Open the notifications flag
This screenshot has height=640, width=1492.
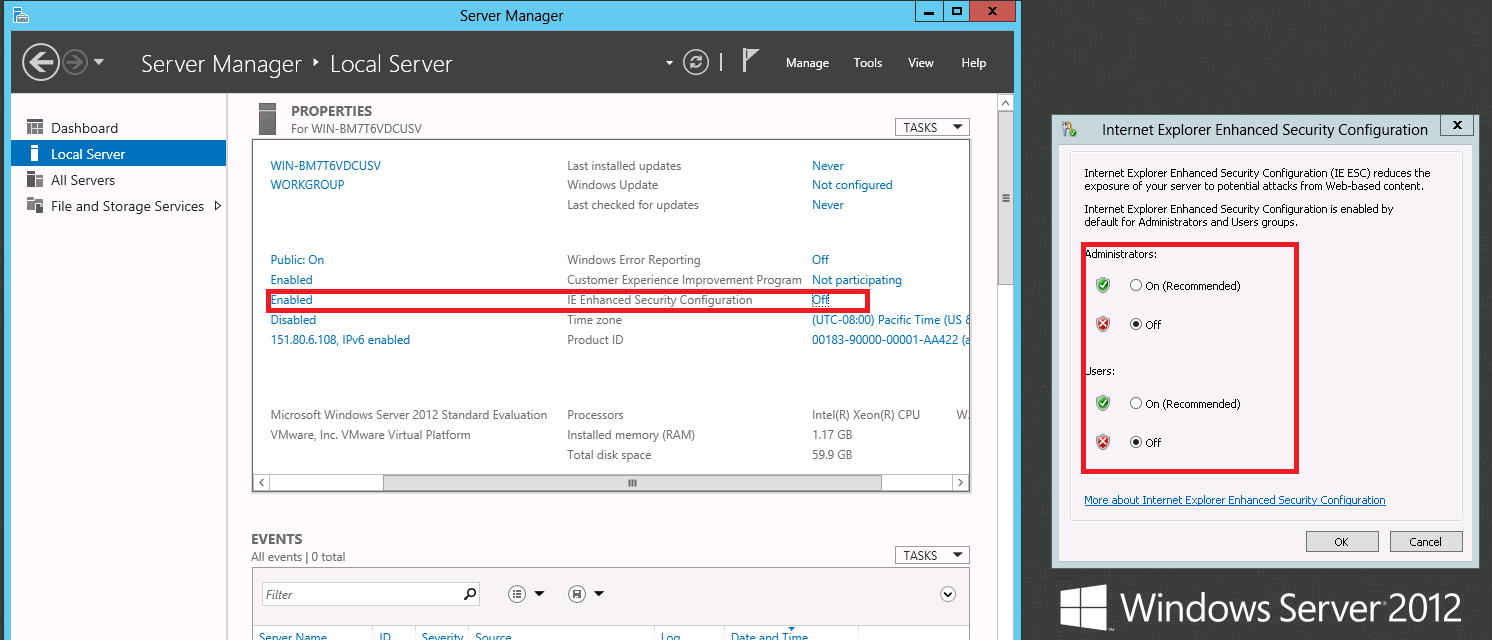(751, 61)
